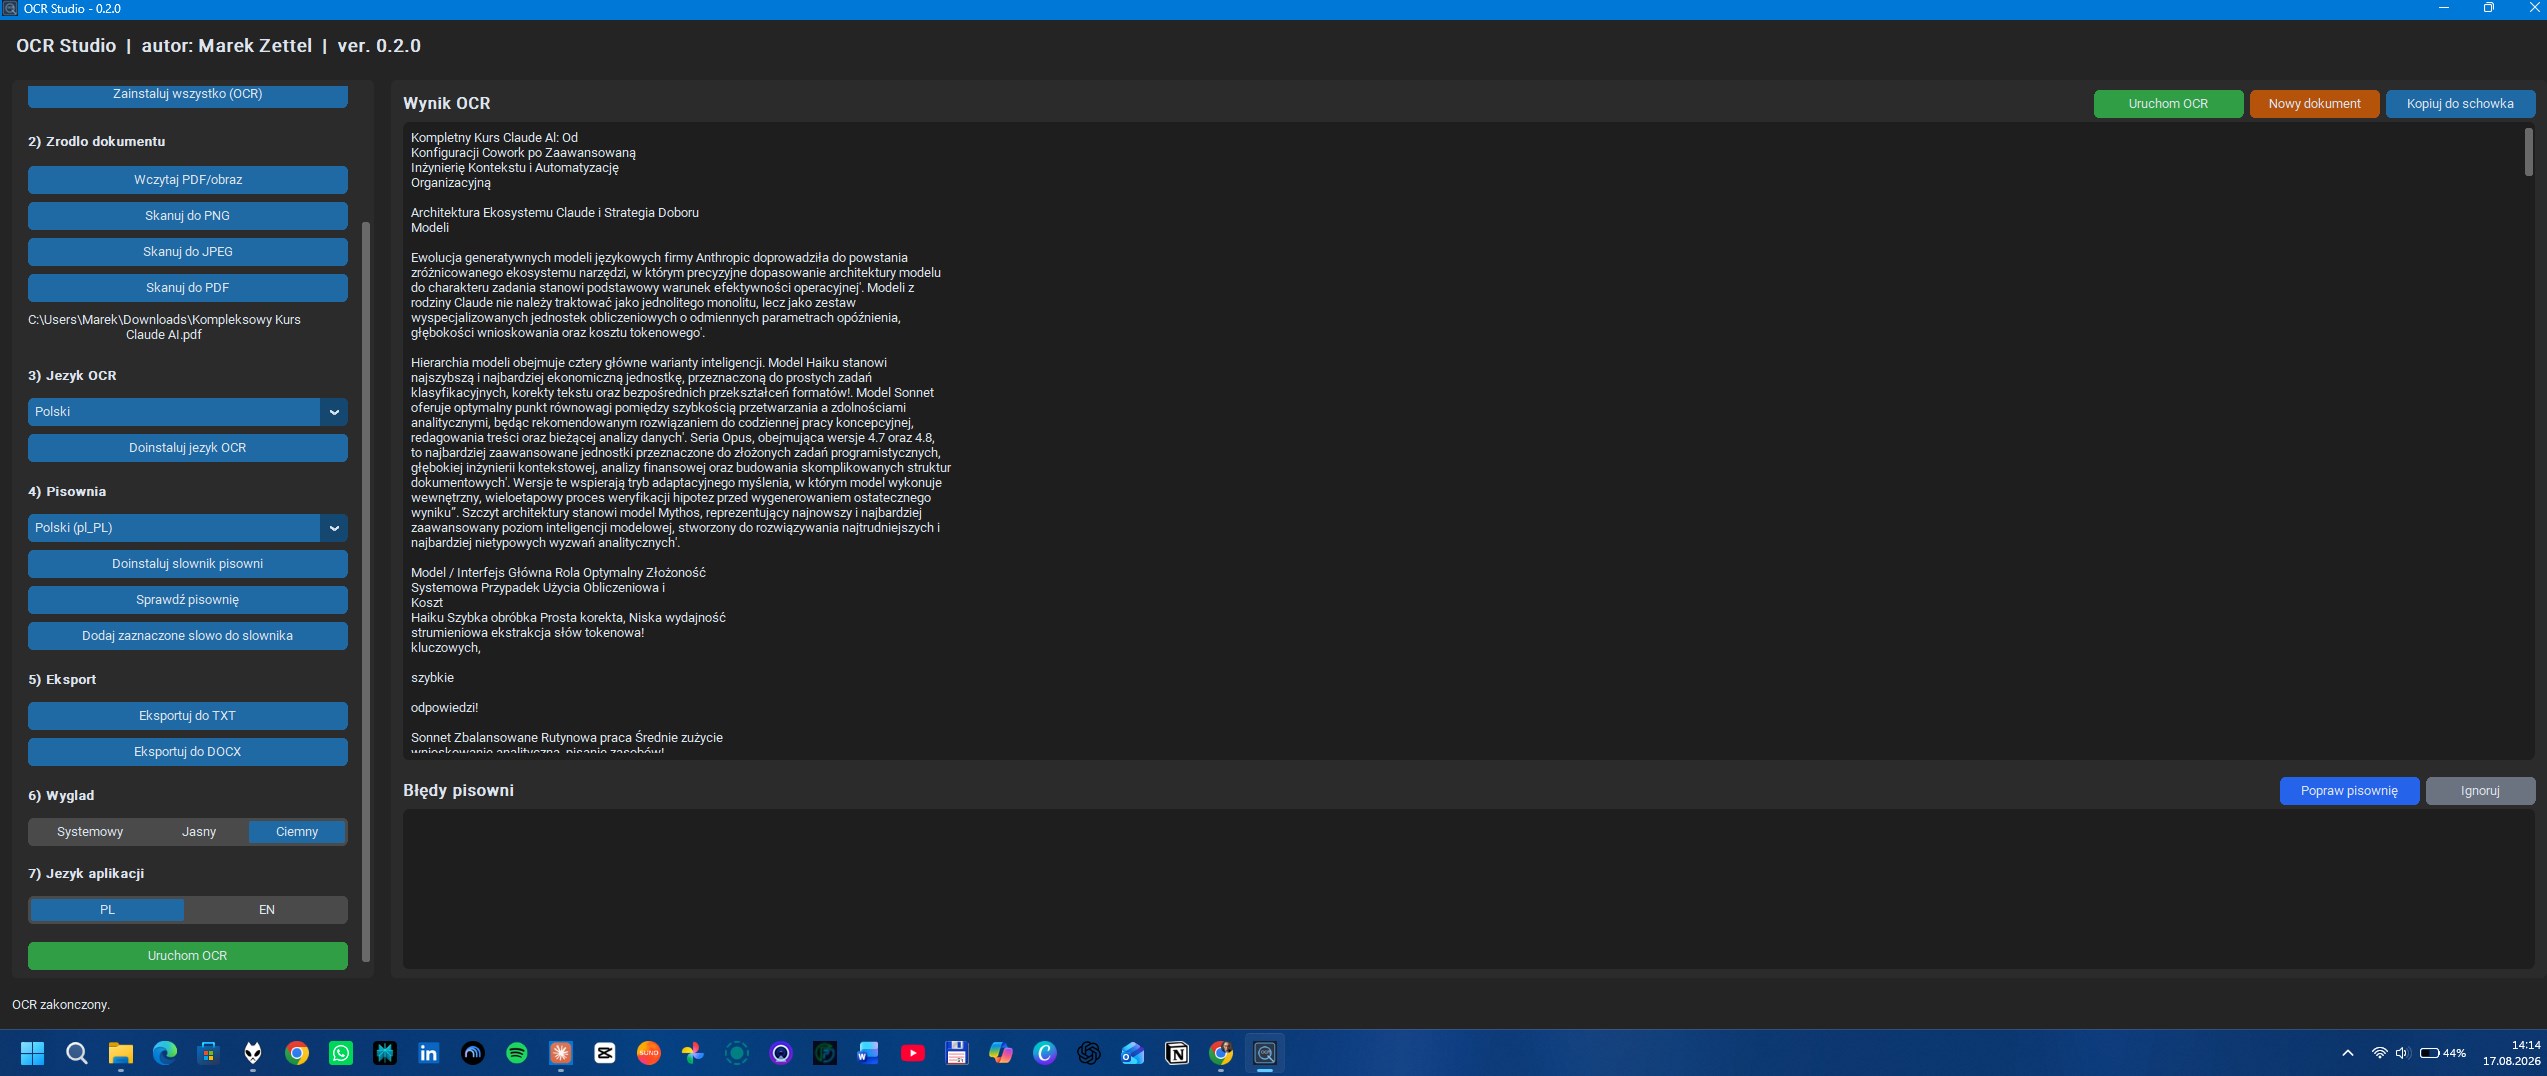Show hidden icons in the system tray
The height and width of the screenshot is (1076, 2547).
click(2347, 1053)
